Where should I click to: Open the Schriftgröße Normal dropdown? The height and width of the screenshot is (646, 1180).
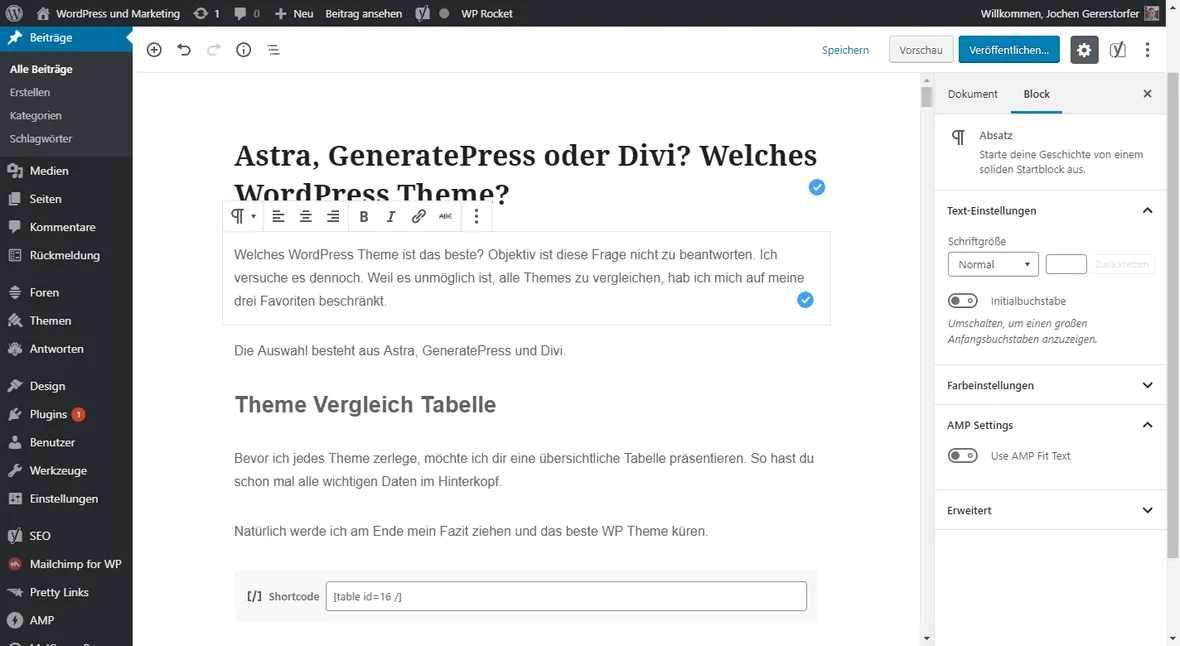[x=993, y=264]
